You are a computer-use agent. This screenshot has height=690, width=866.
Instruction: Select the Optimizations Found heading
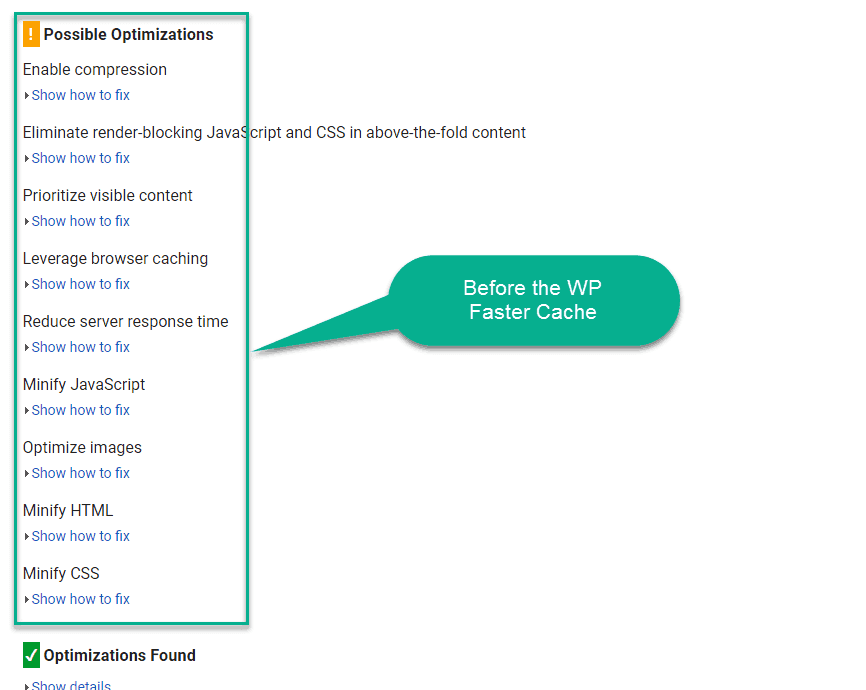(120, 655)
